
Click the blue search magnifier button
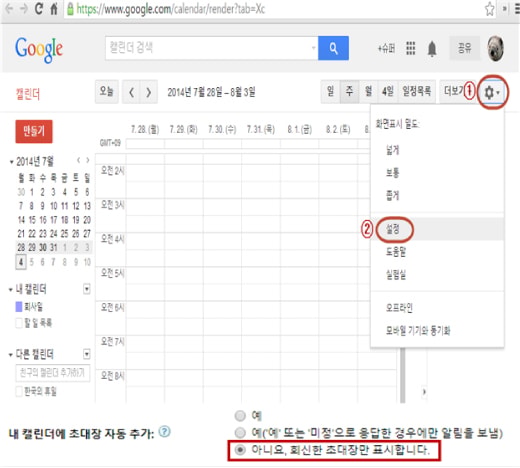tap(333, 48)
